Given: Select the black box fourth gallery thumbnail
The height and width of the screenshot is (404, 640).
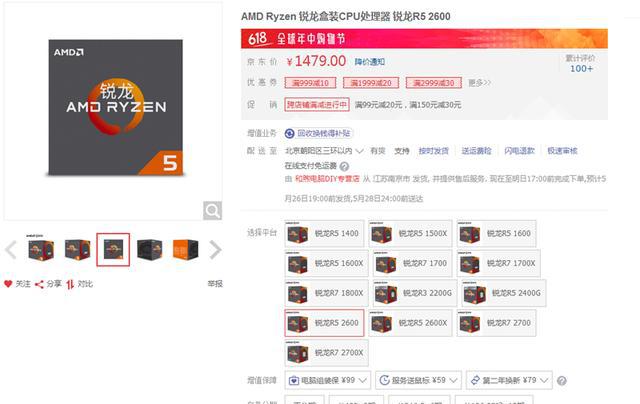Looking at the screenshot, I should 149,249.
